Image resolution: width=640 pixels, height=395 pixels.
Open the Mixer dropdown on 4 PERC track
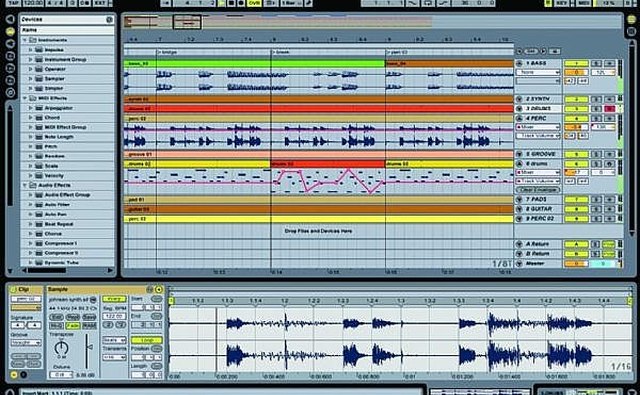point(538,127)
